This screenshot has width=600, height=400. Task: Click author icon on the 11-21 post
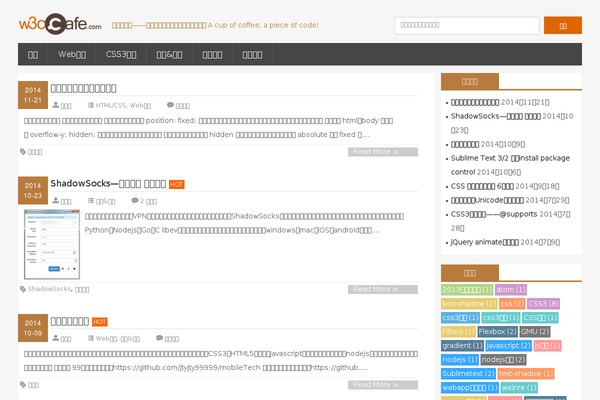tap(55, 105)
